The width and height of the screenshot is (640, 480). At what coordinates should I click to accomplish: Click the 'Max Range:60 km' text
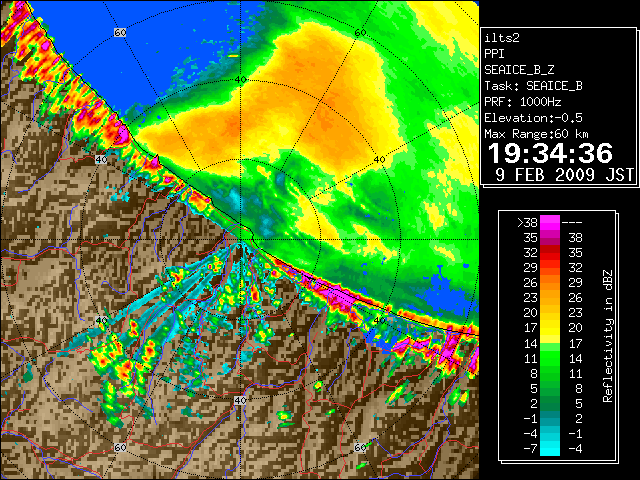click(536, 134)
